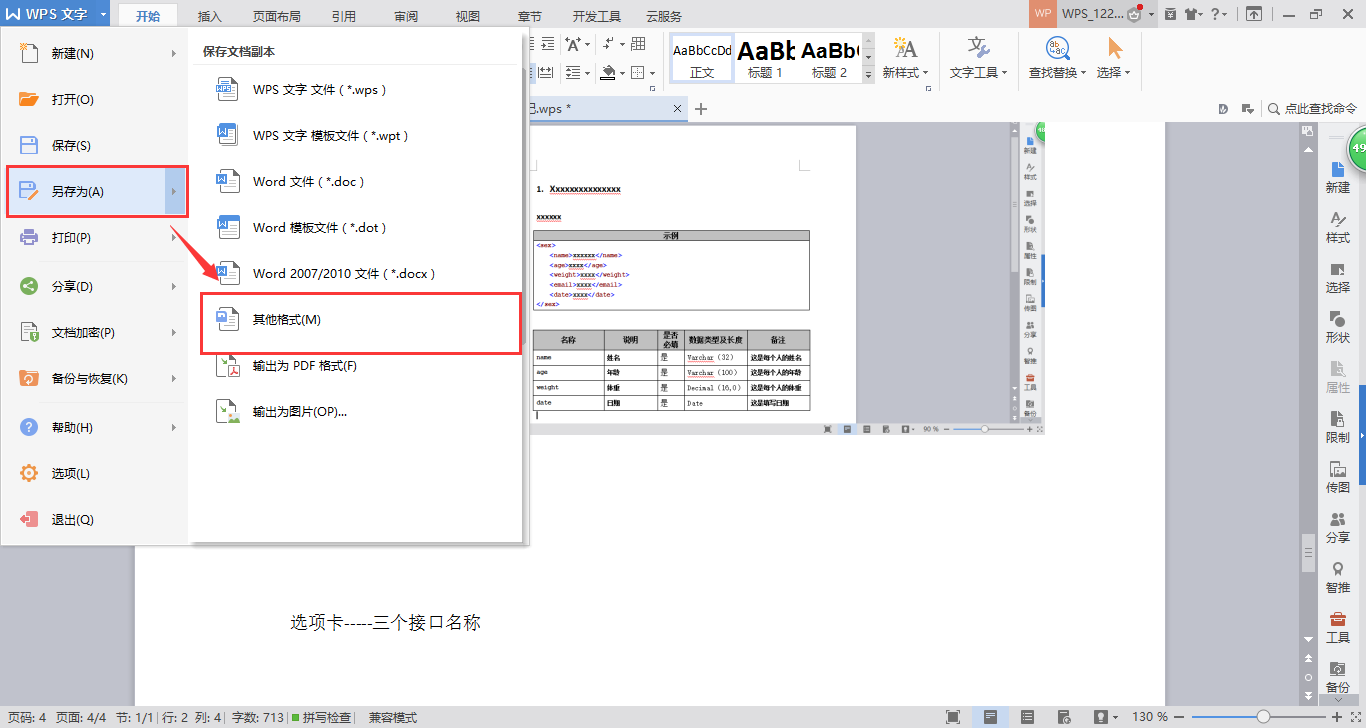Close the .wps document tab
1366x728 pixels.
click(x=678, y=108)
